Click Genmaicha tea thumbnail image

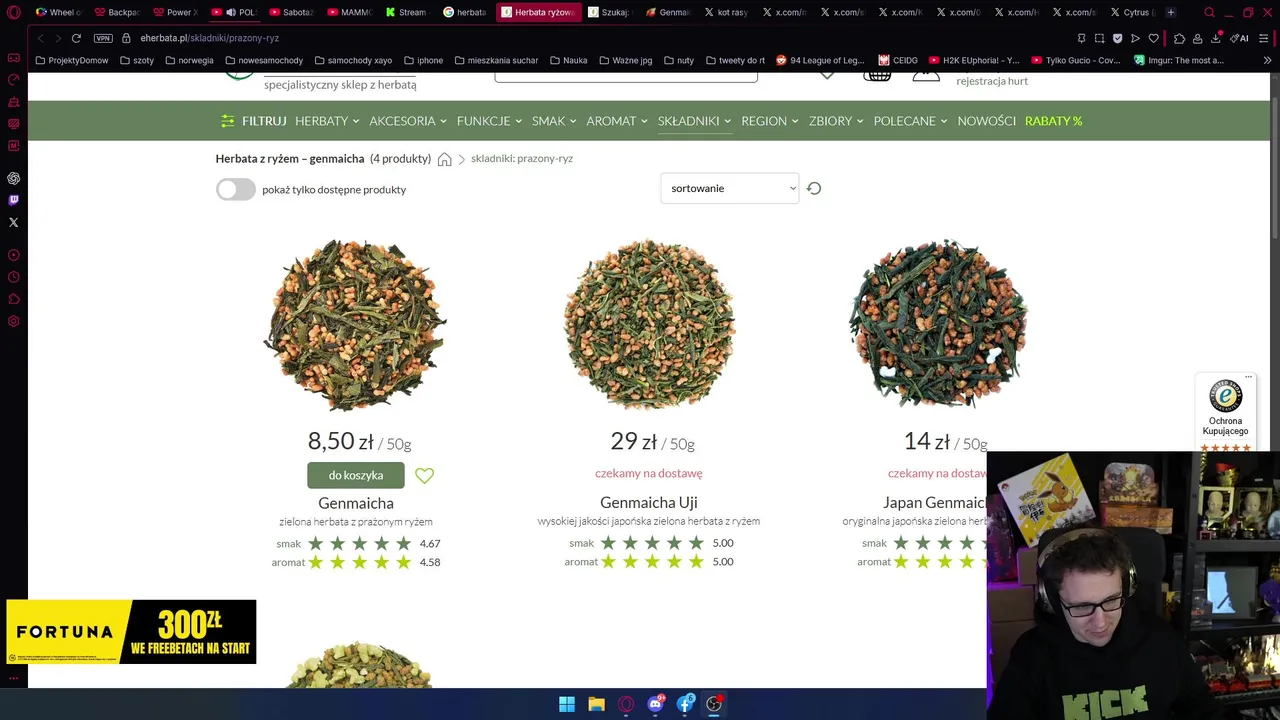(x=355, y=325)
